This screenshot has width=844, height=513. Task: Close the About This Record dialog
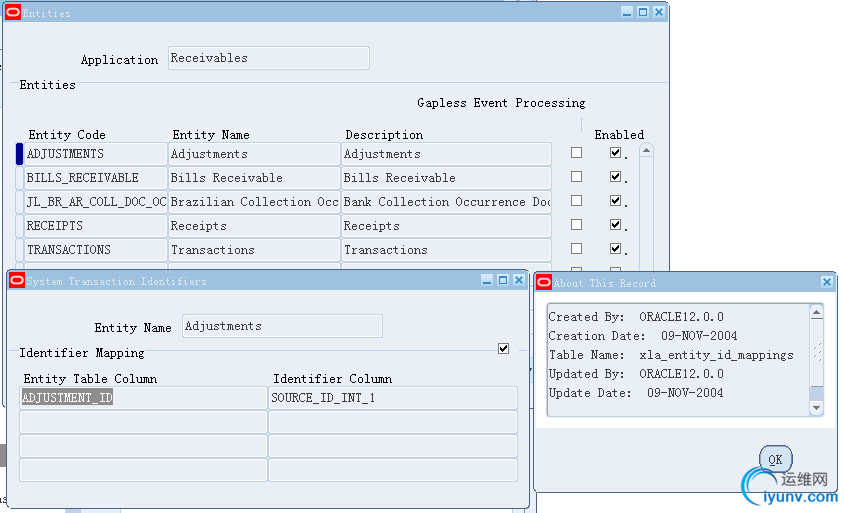827,282
